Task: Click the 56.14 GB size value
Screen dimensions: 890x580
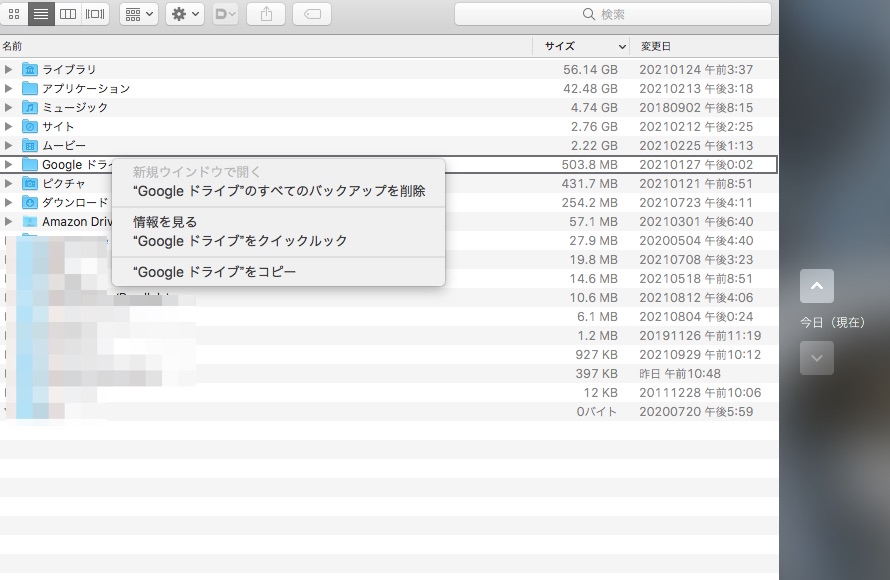Action: click(x=590, y=69)
